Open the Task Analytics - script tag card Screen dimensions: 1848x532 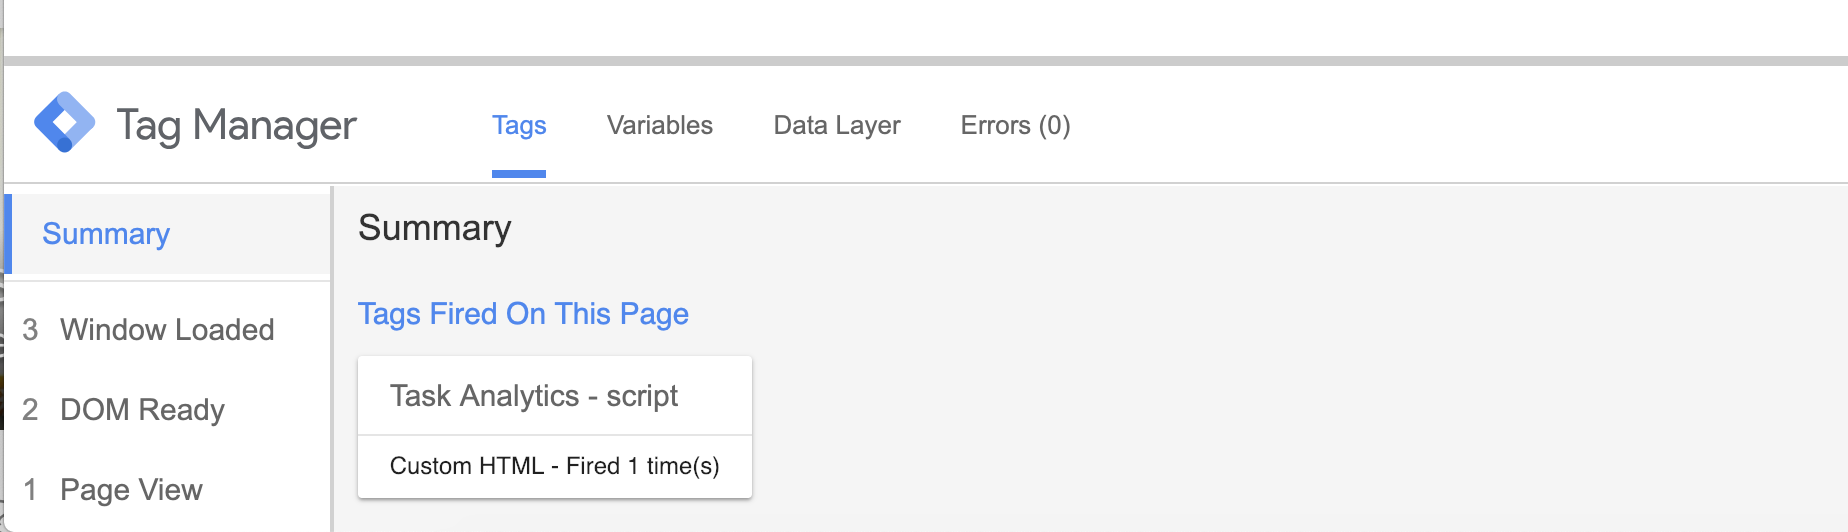[x=534, y=396]
